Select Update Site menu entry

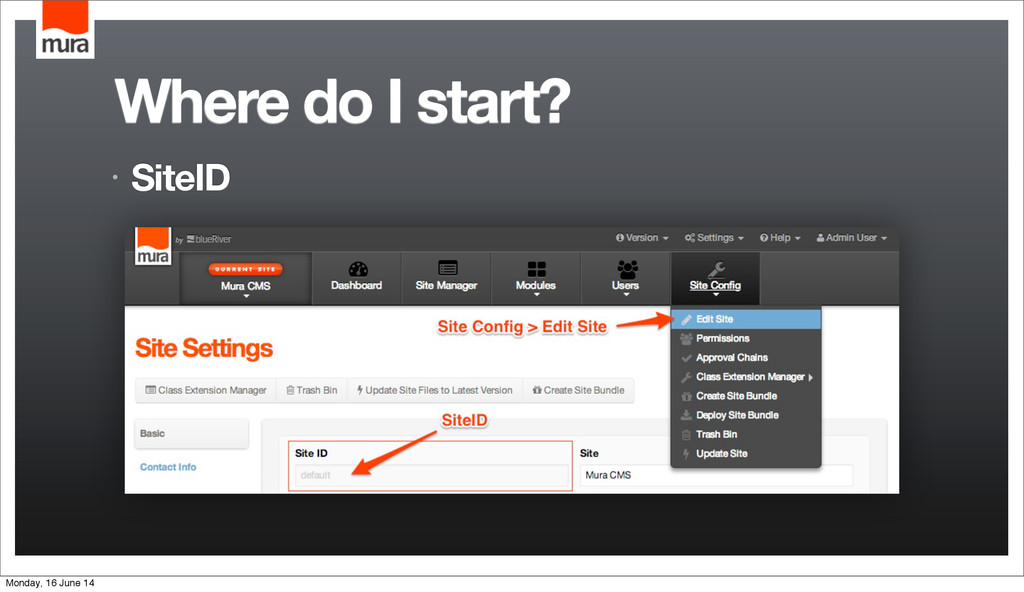[x=746, y=453]
